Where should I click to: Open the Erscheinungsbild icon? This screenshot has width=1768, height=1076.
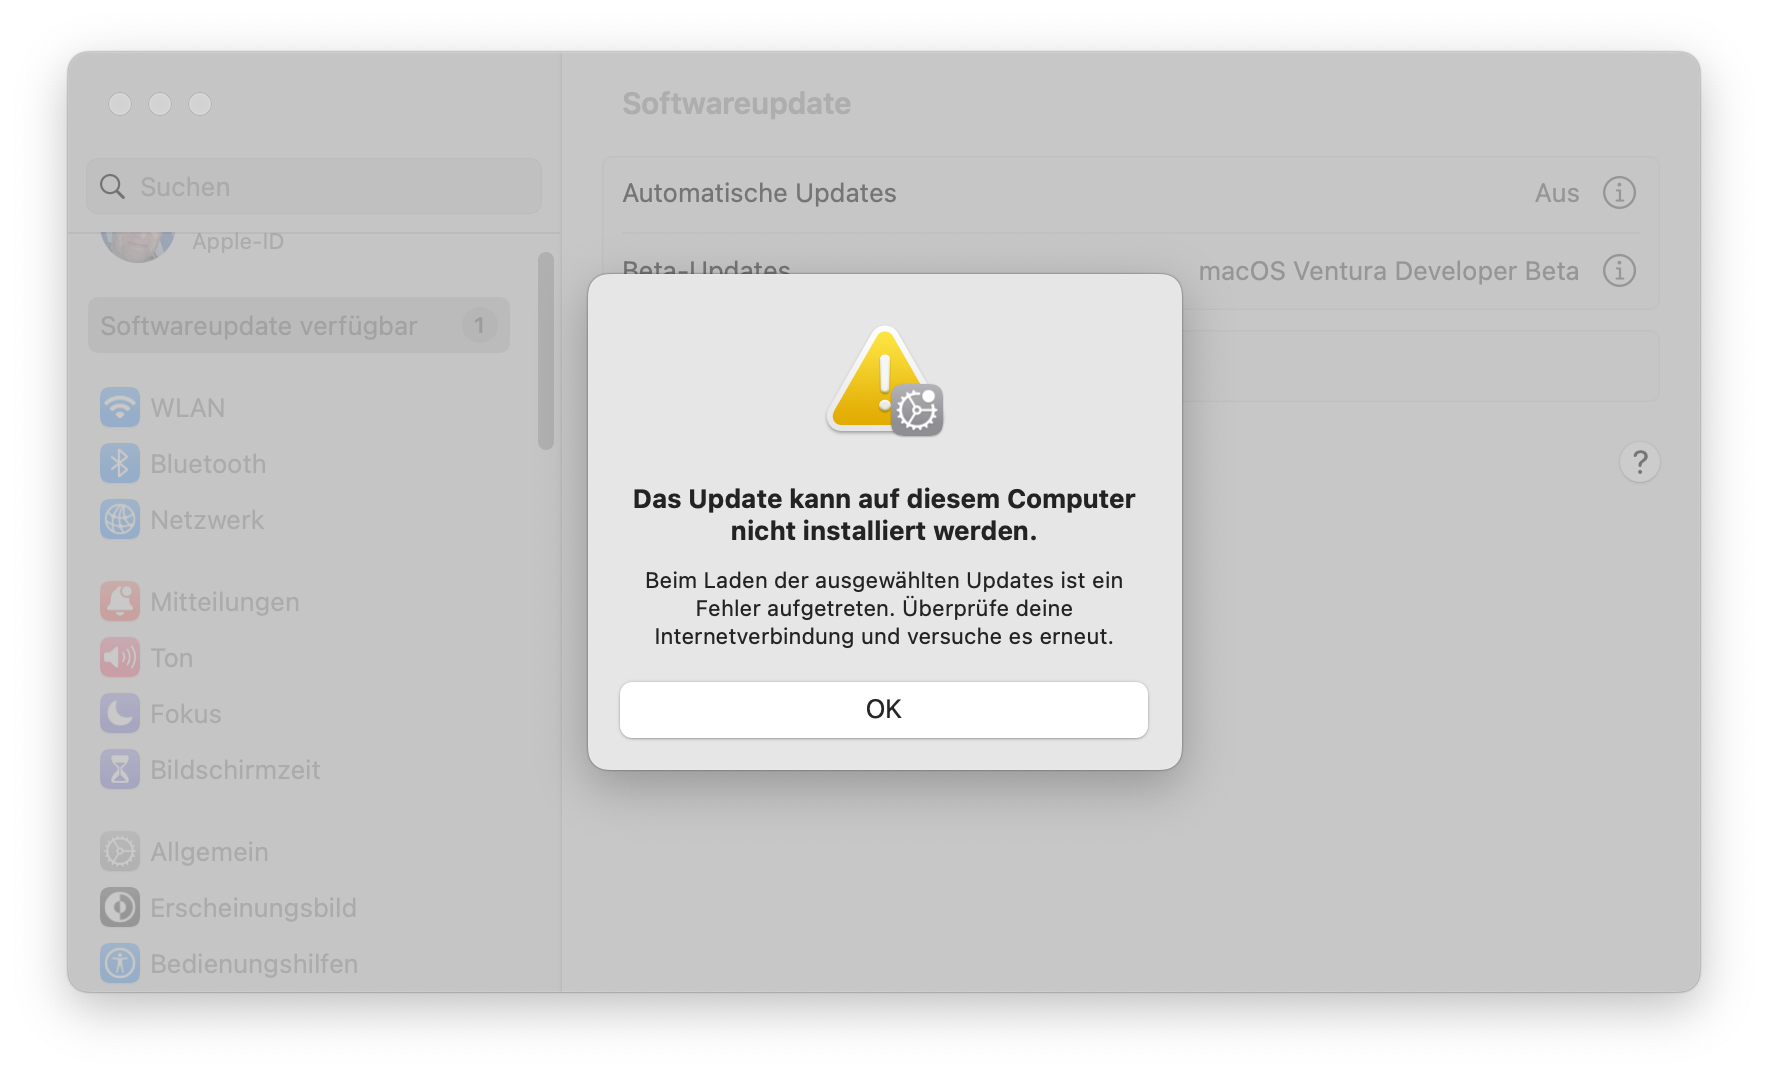coord(120,907)
